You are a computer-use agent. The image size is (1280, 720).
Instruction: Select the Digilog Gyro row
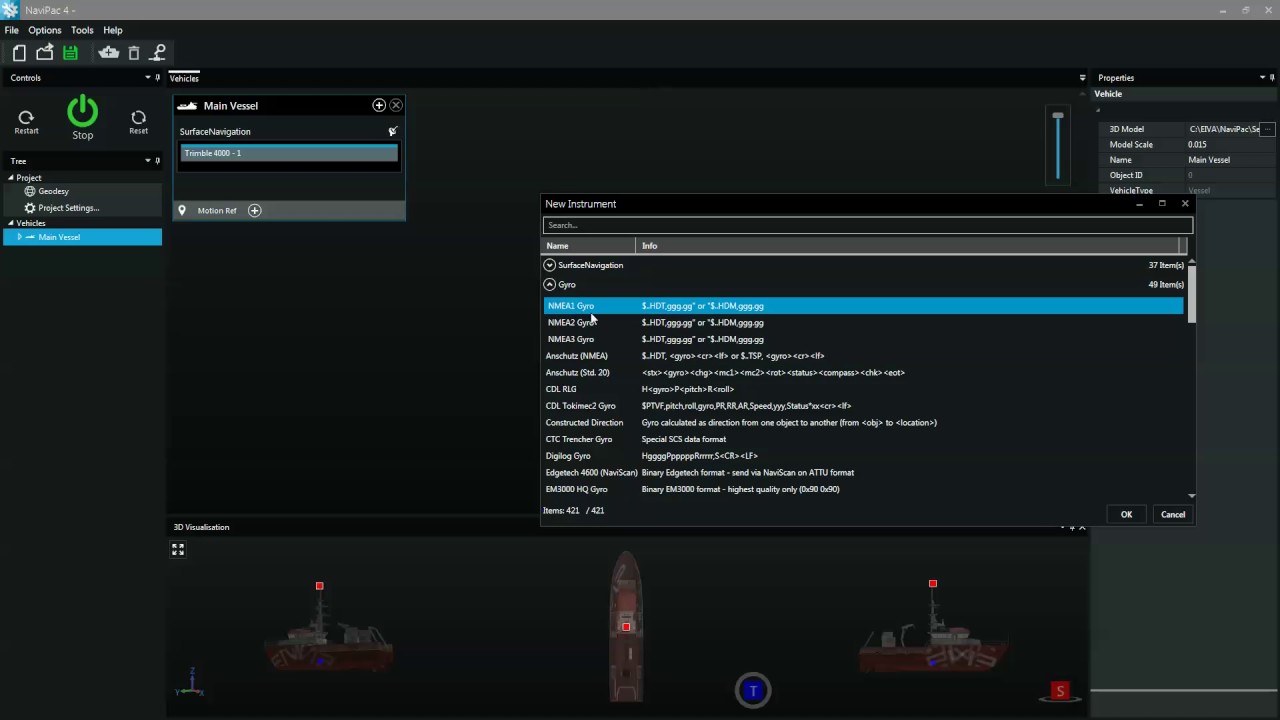[863, 456]
